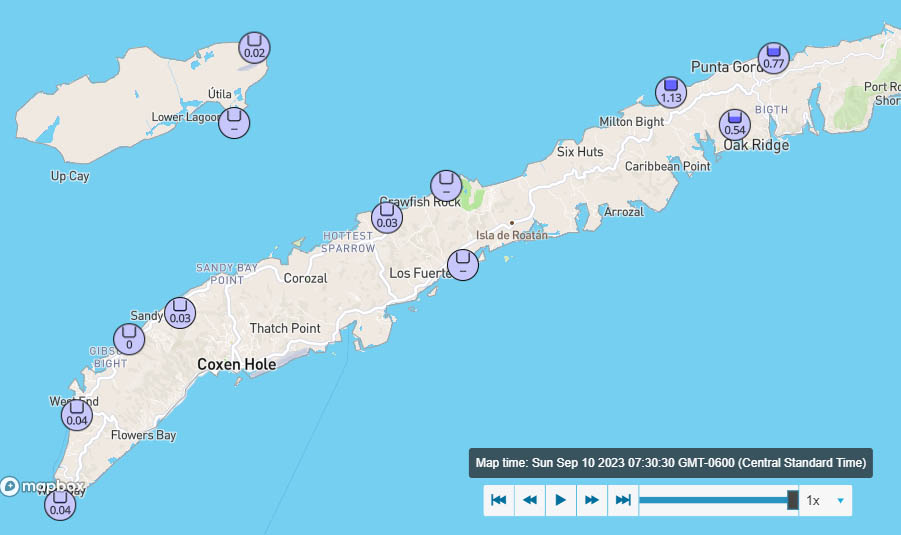Select the no-data gauge near Lower Lagoon
The image size is (901, 535).
tap(234, 122)
